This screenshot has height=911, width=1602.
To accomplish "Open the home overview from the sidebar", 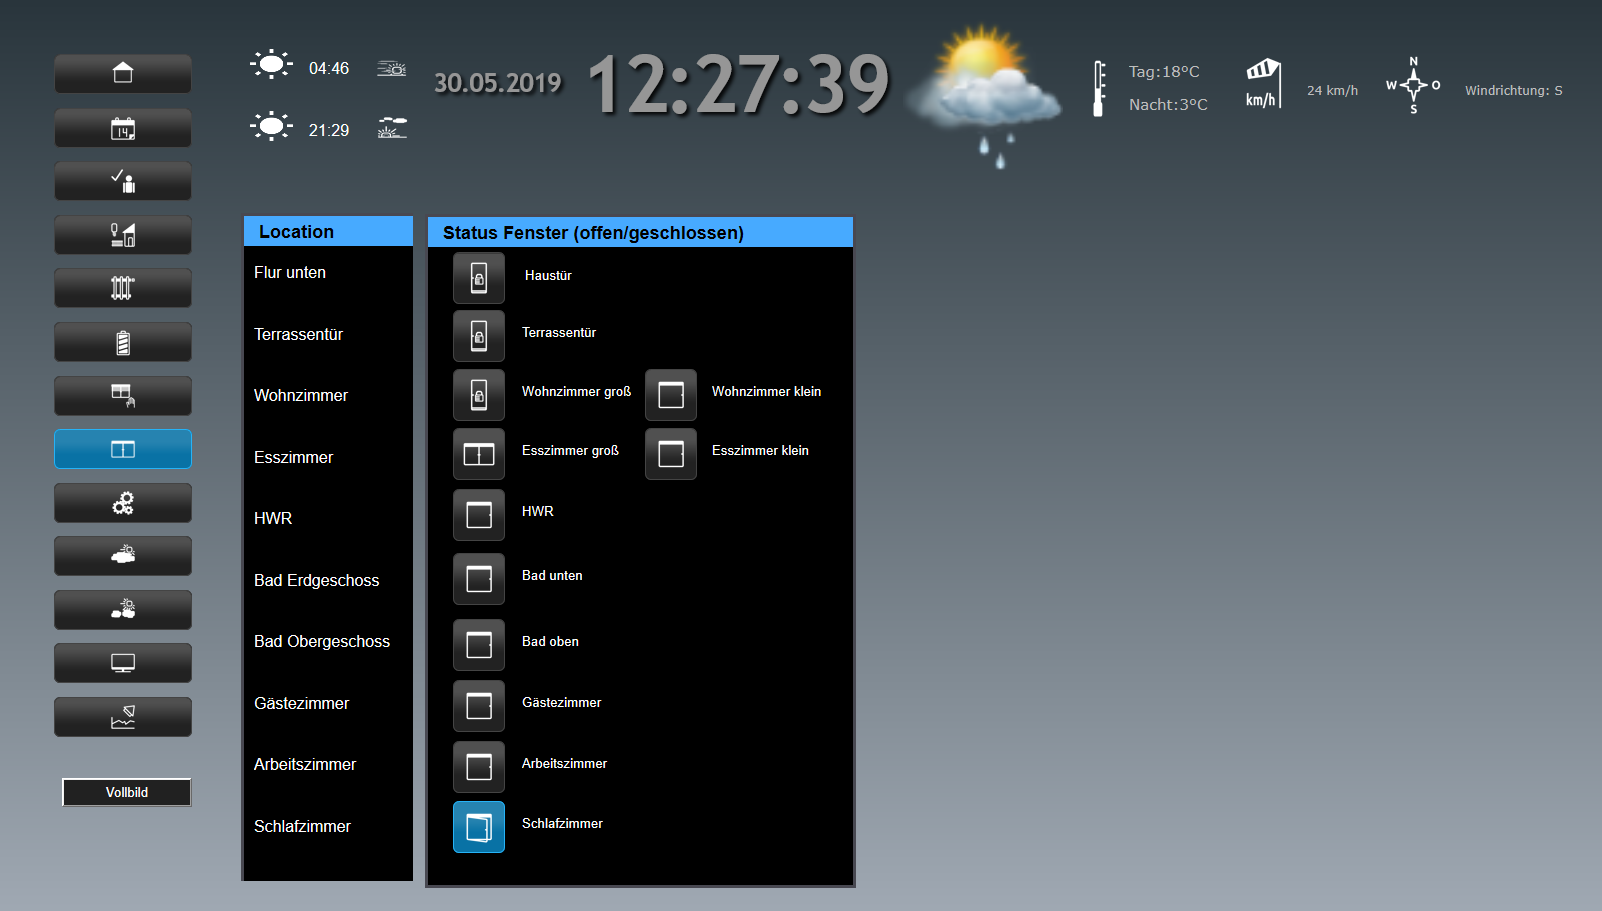I will (123, 74).
